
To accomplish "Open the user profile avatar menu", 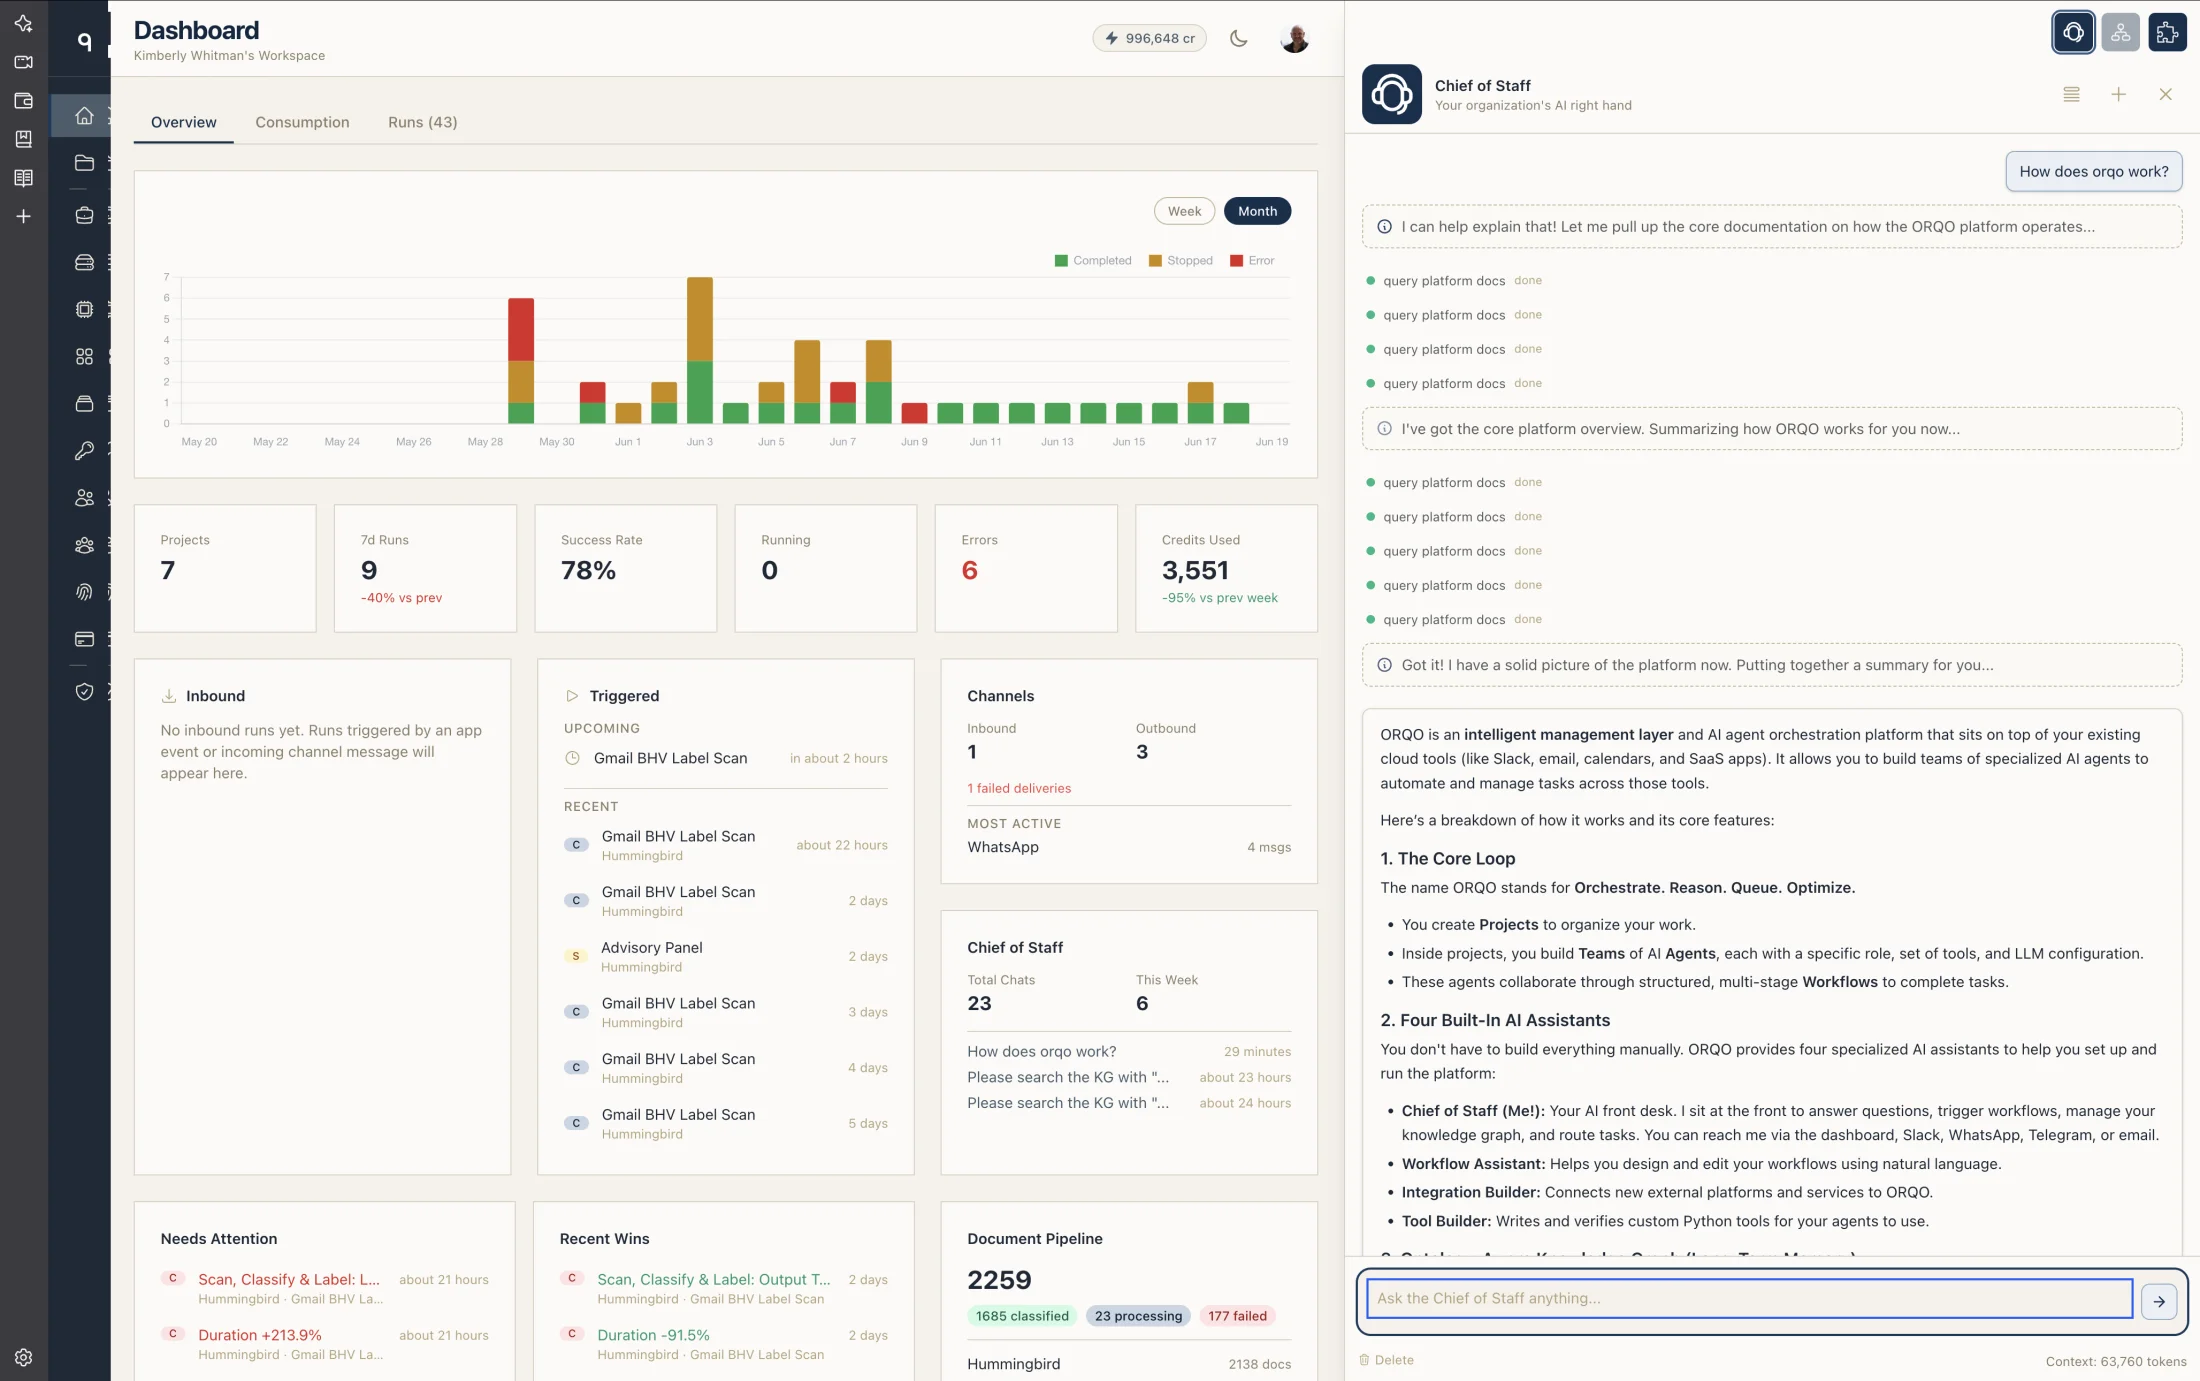I will [1295, 39].
